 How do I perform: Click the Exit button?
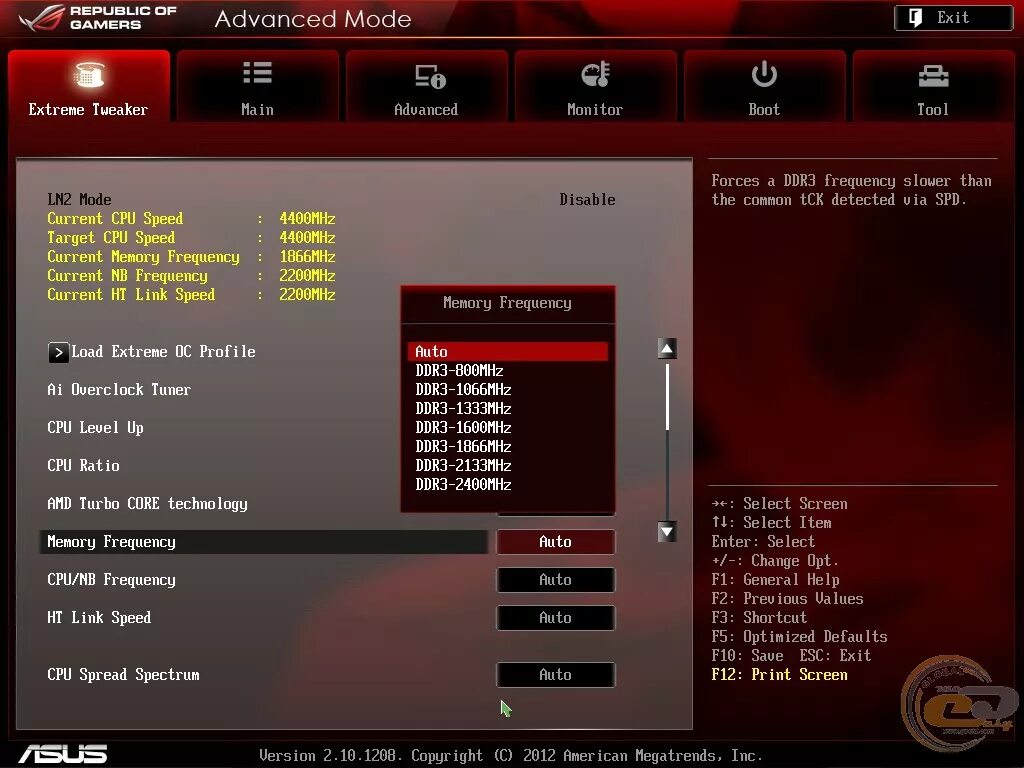pyautogui.click(x=953, y=18)
